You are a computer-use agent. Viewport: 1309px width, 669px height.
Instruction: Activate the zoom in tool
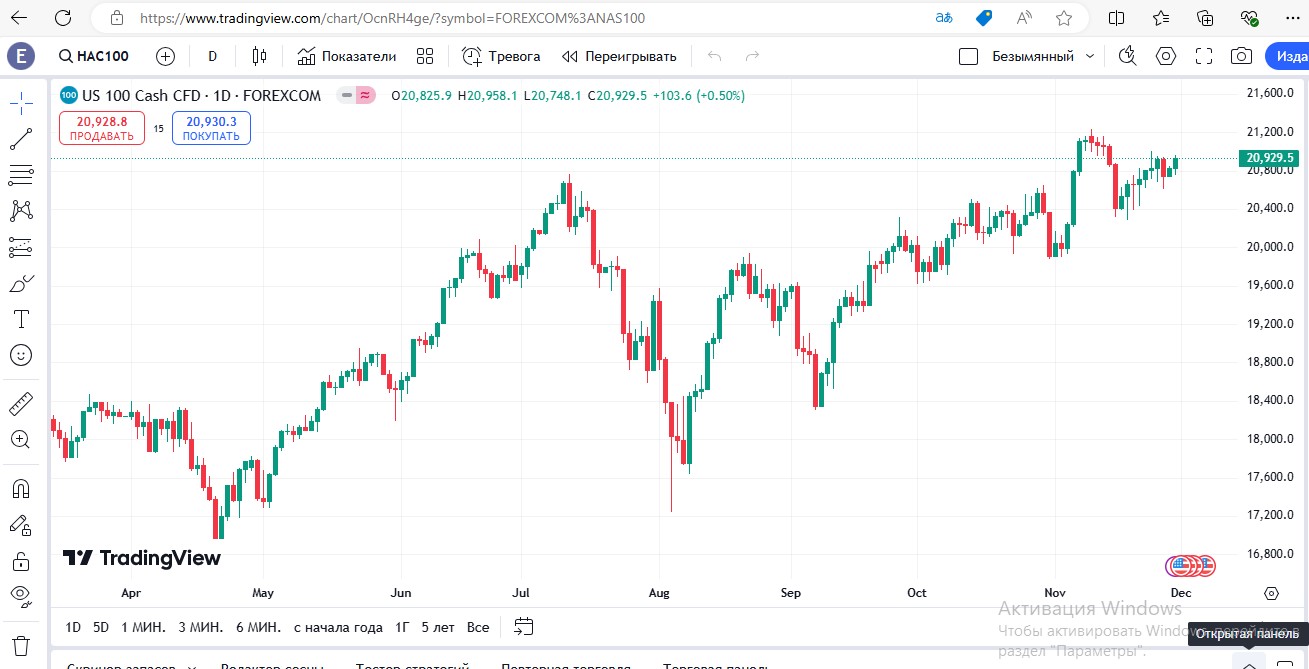21,439
